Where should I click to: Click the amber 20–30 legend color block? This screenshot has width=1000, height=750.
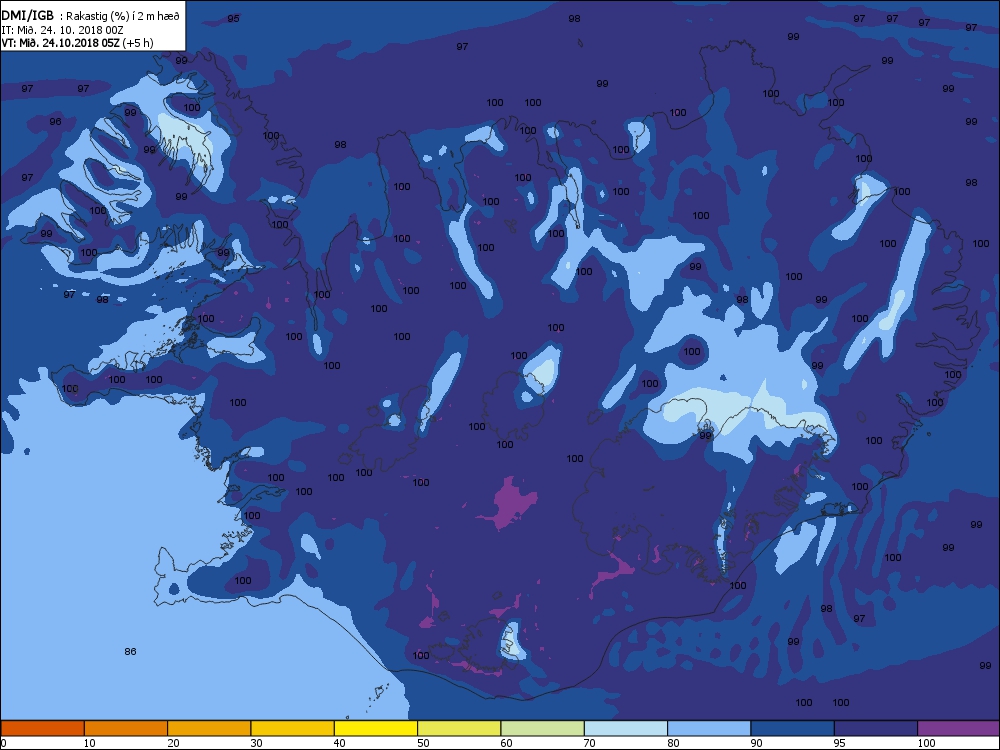[209, 728]
